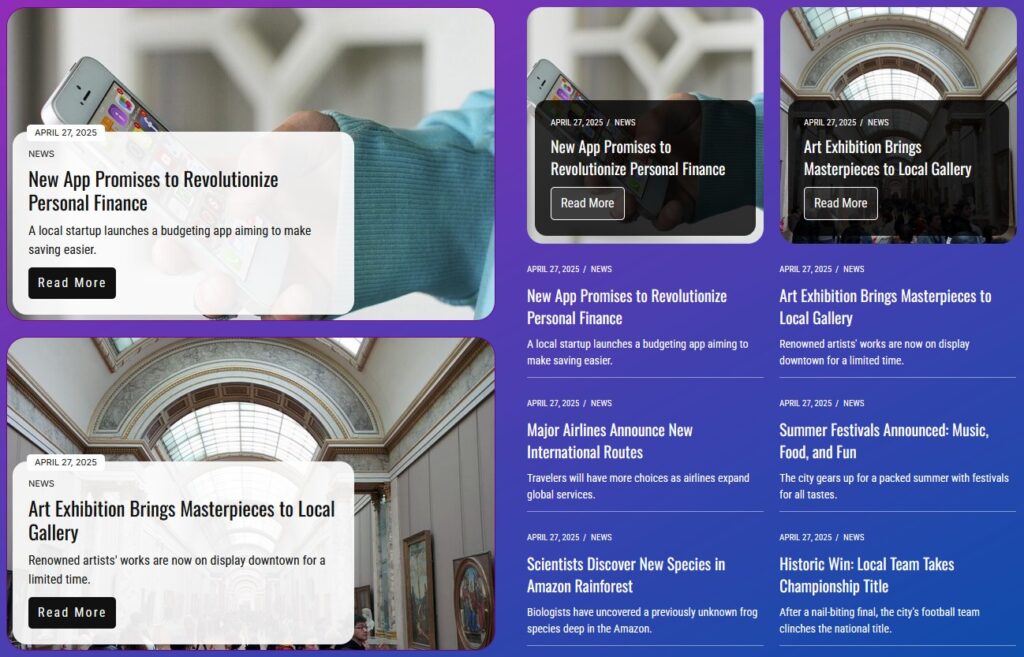The image size is (1024, 657).
Task: Click the NEWS category above the Major Airlines headline
Action: click(601, 404)
